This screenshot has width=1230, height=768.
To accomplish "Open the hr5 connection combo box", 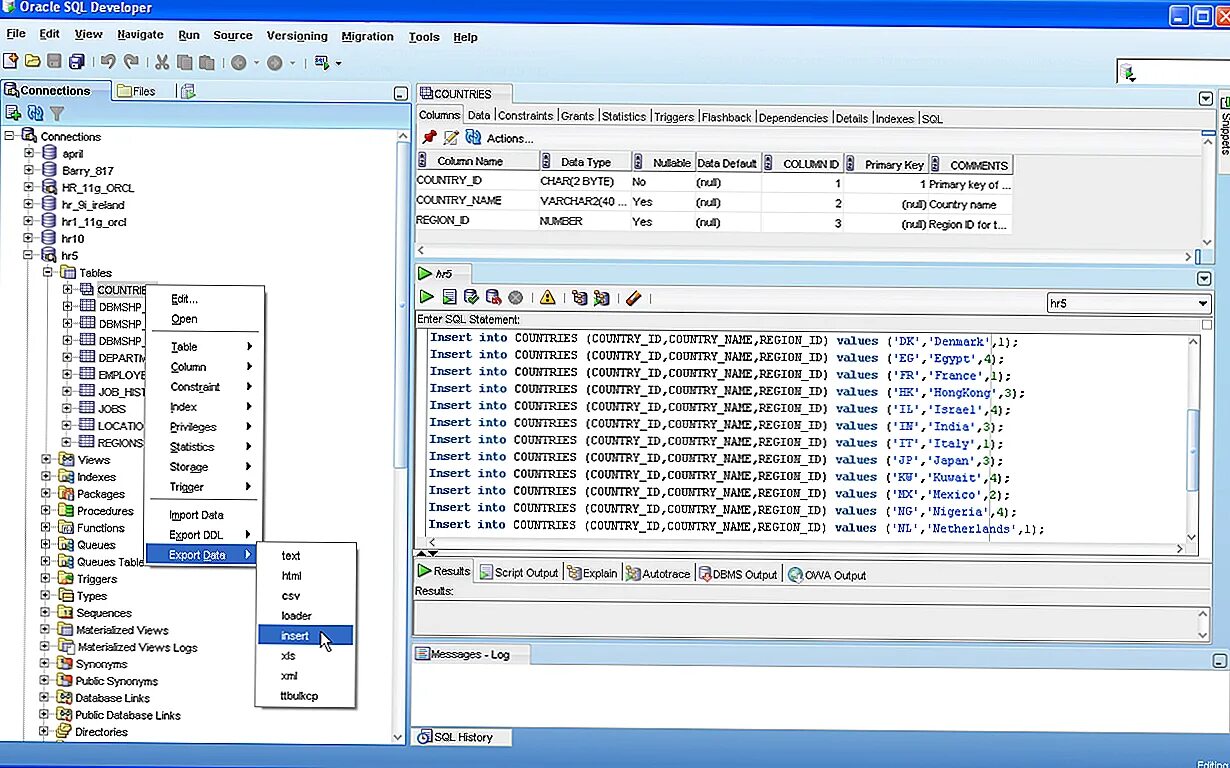I will 1129,302.
